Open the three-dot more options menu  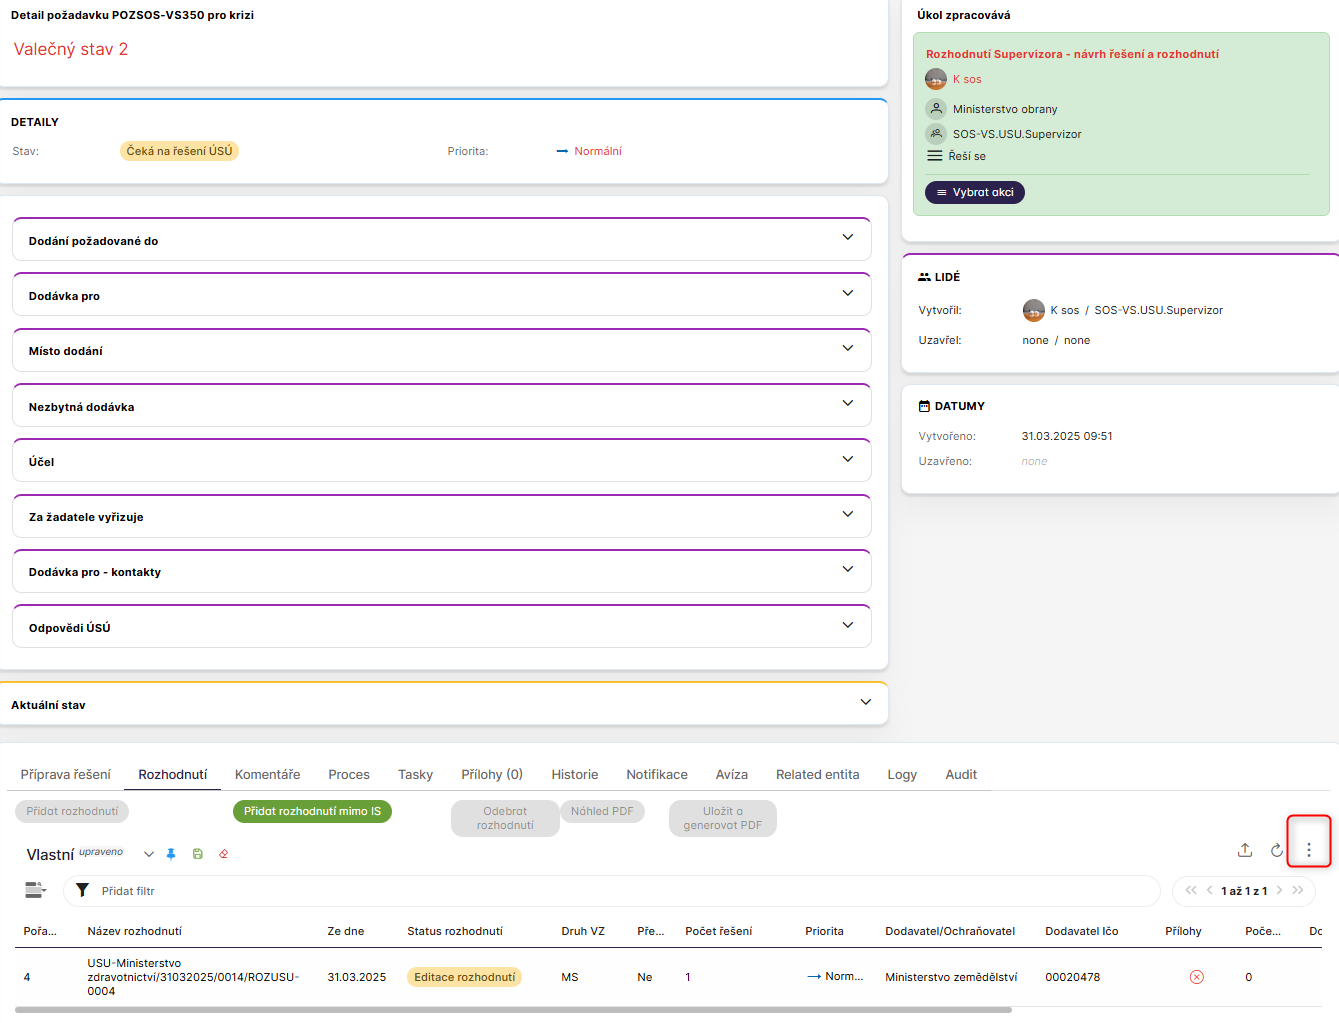[1308, 850]
